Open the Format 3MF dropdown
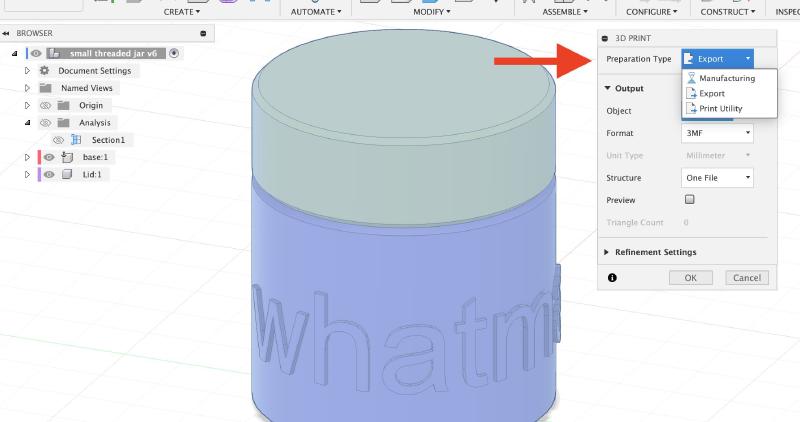The width and height of the screenshot is (800, 422). tap(717, 133)
